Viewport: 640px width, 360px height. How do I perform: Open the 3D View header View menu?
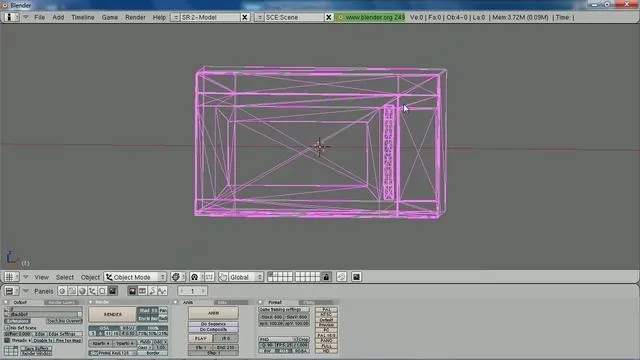[x=42, y=277]
